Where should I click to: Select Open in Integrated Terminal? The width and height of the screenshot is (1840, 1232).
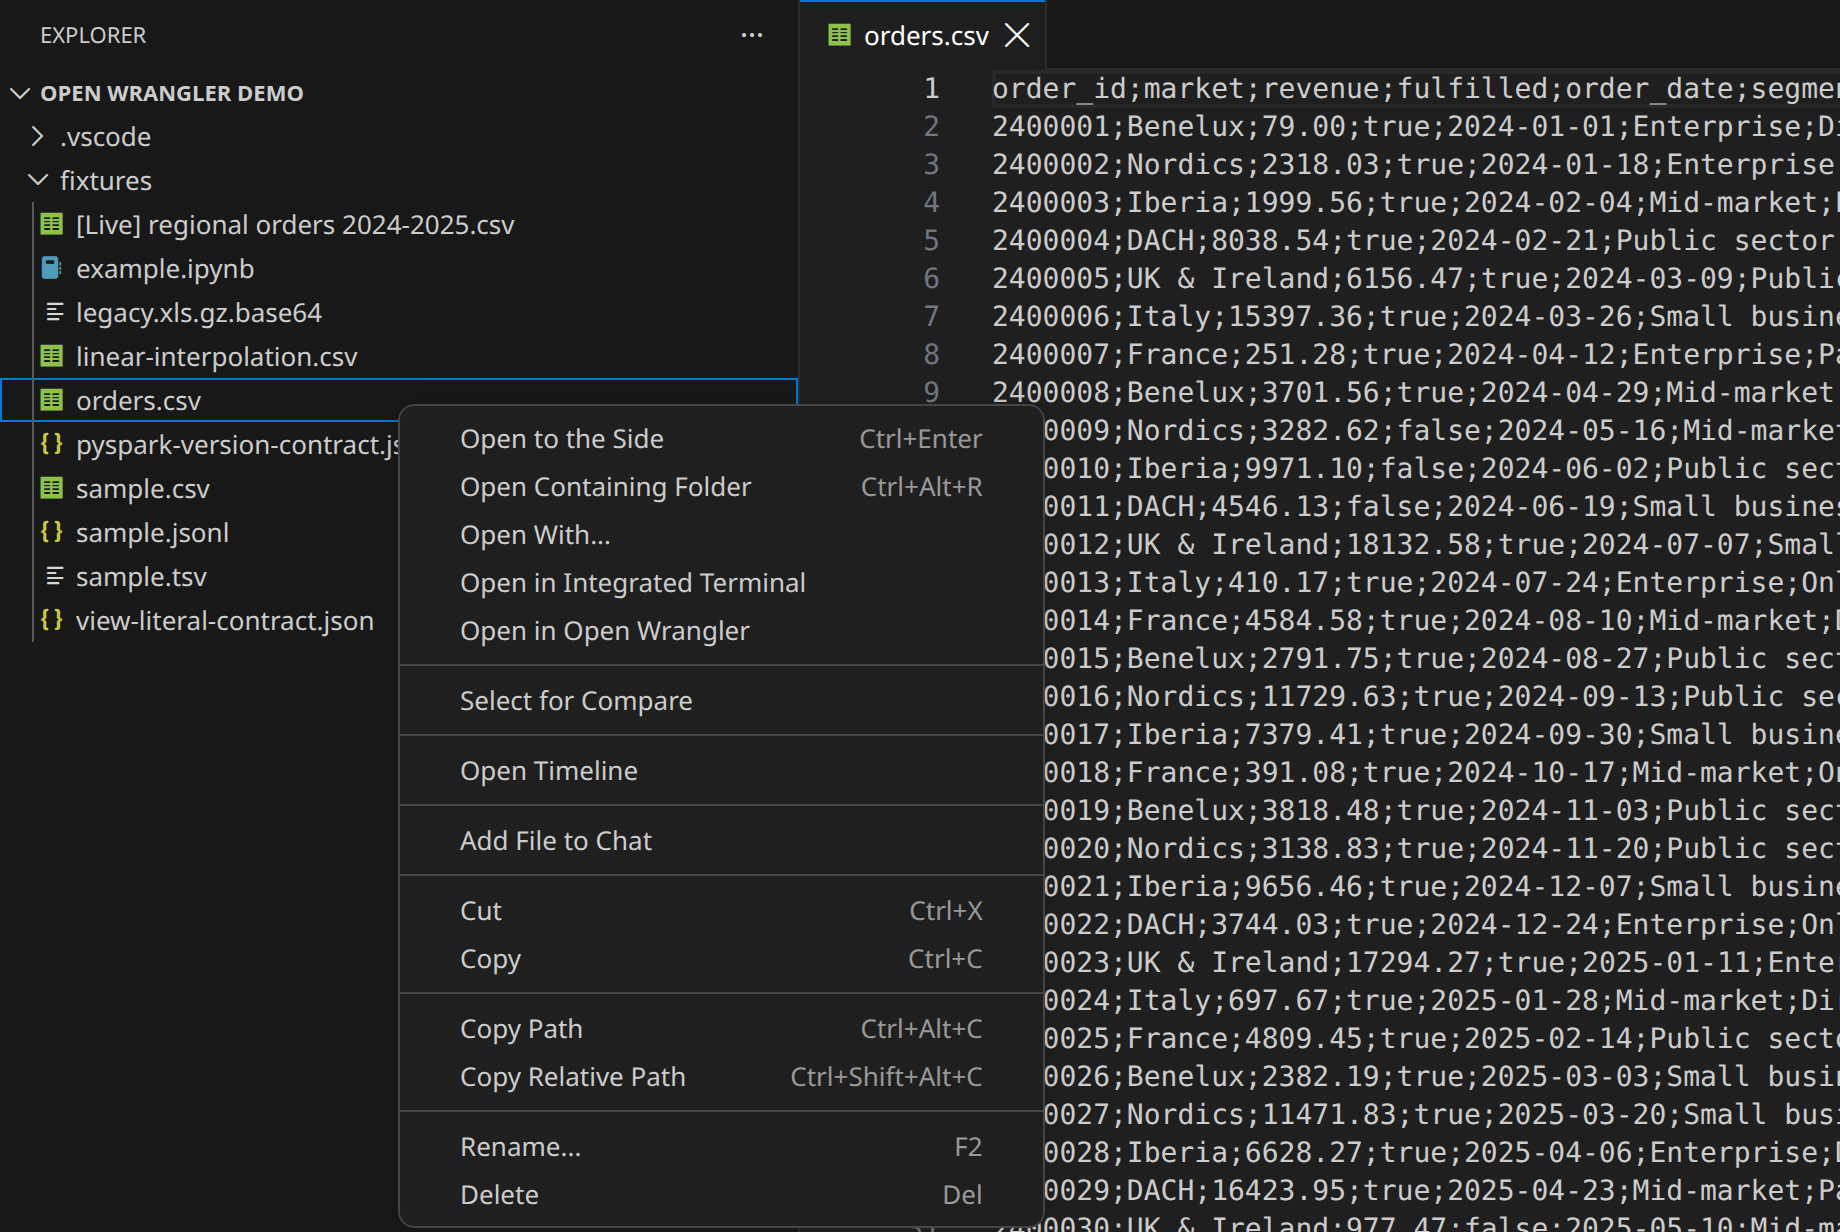coord(721,583)
